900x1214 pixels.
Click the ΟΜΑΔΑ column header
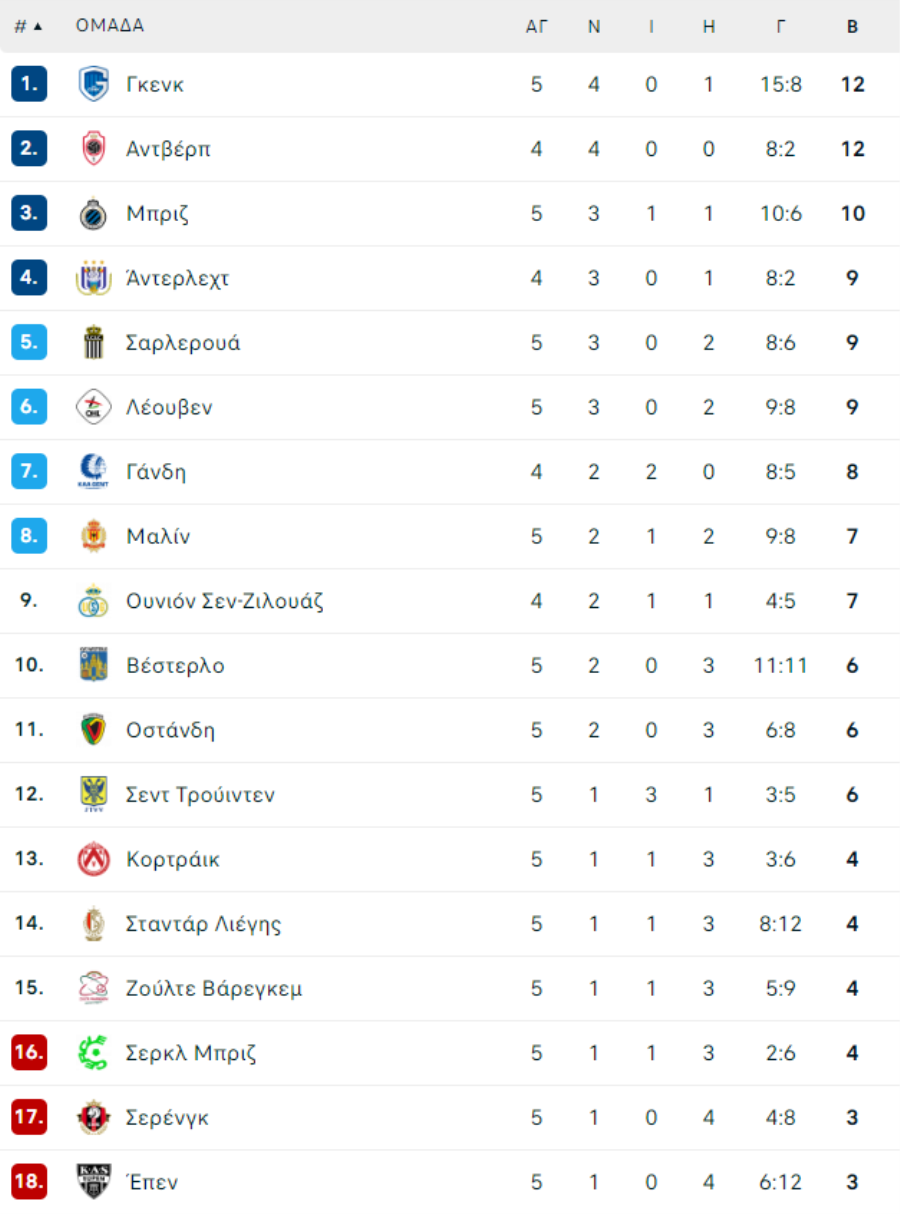coord(110,26)
